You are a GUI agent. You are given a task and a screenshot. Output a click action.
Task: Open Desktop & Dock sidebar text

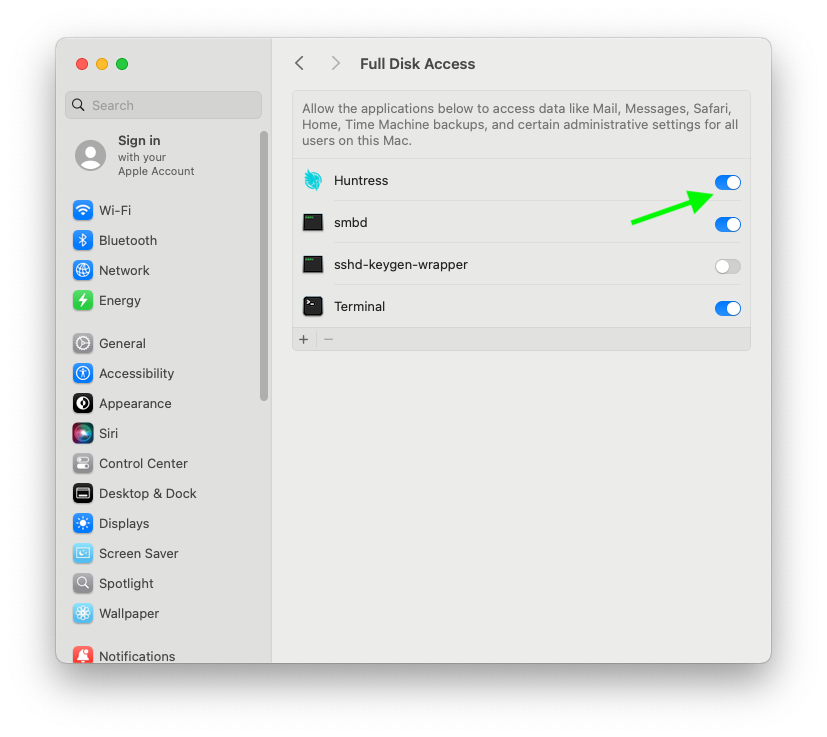point(148,494)
